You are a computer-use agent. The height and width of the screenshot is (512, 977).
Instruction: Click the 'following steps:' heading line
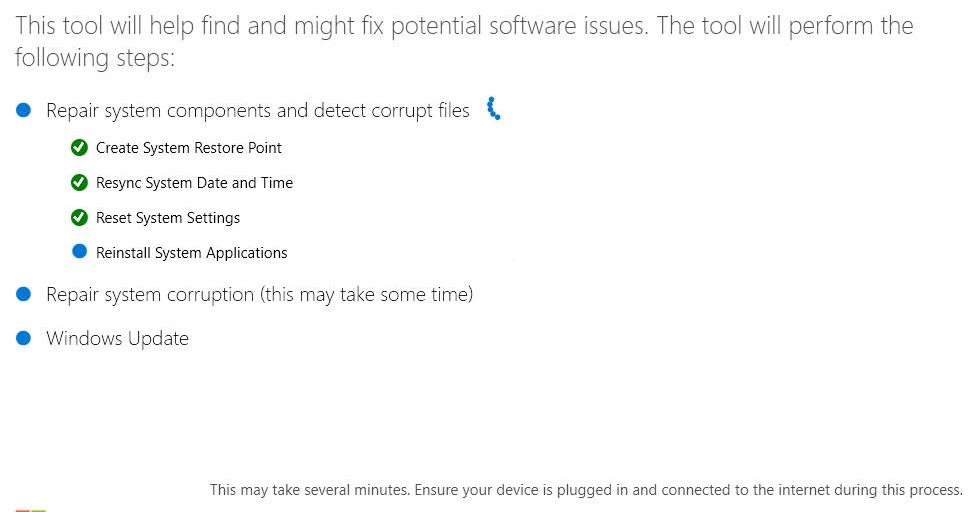tap(95, 58)
